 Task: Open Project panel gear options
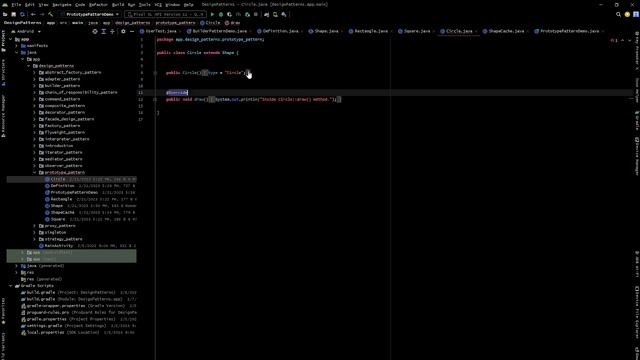click(123, 31)
